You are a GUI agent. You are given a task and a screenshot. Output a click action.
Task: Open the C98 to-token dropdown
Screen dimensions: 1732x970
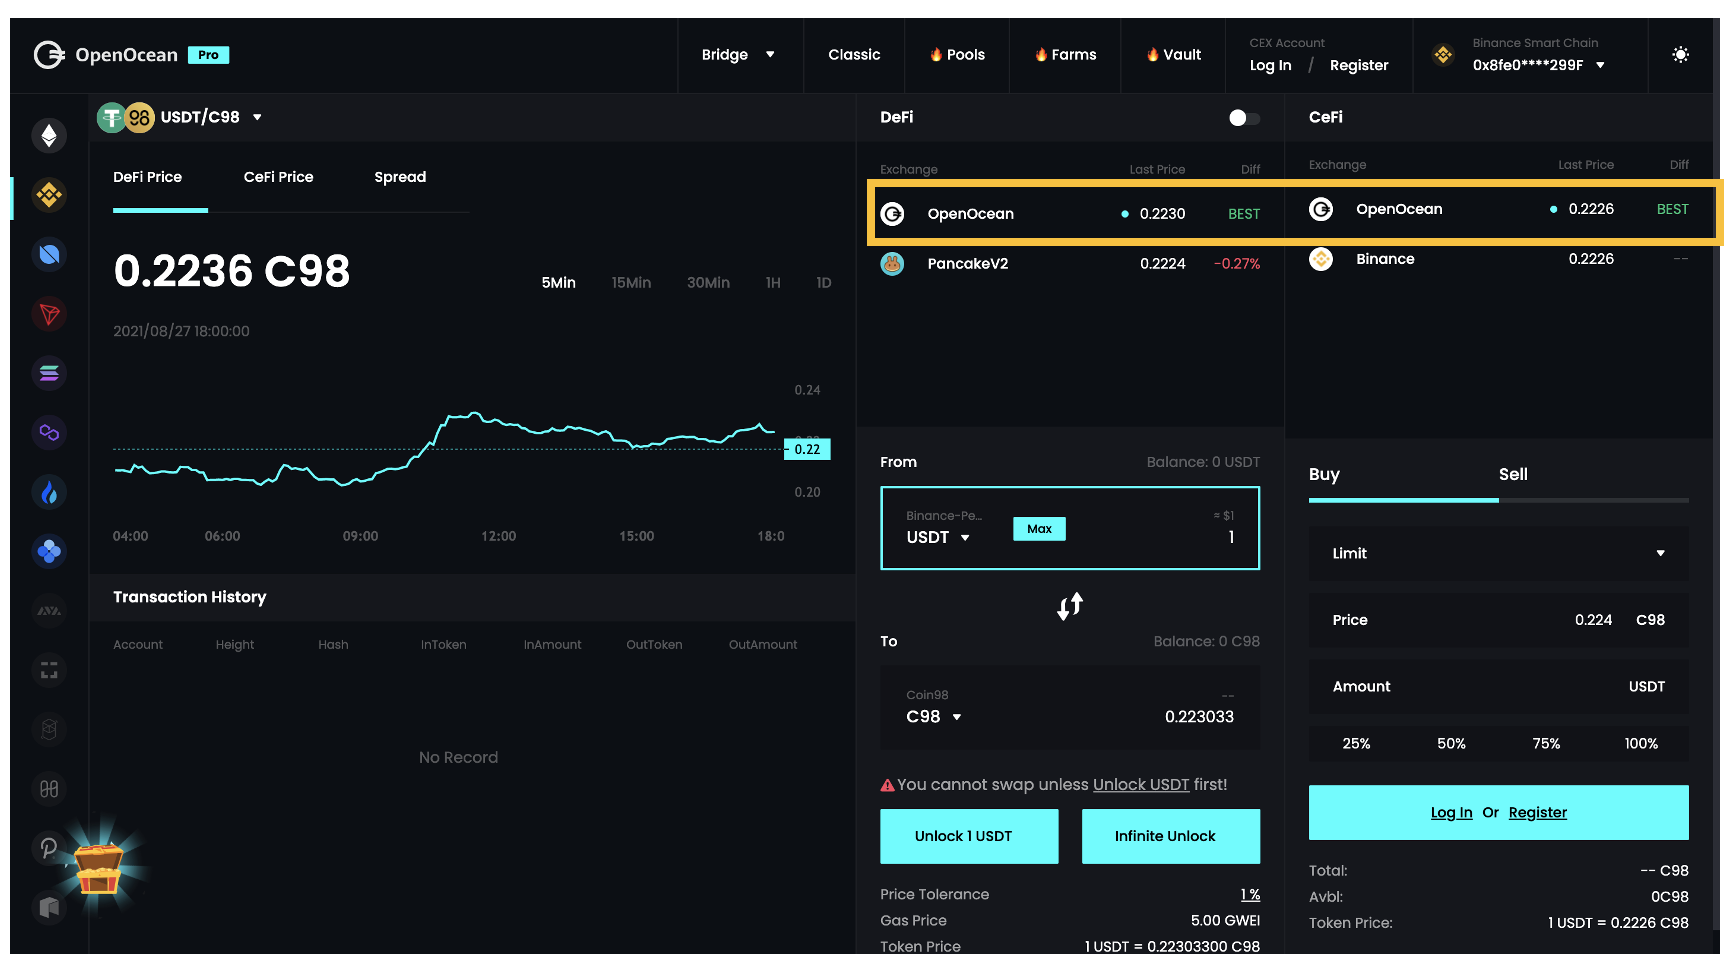(x=934, y=717)
